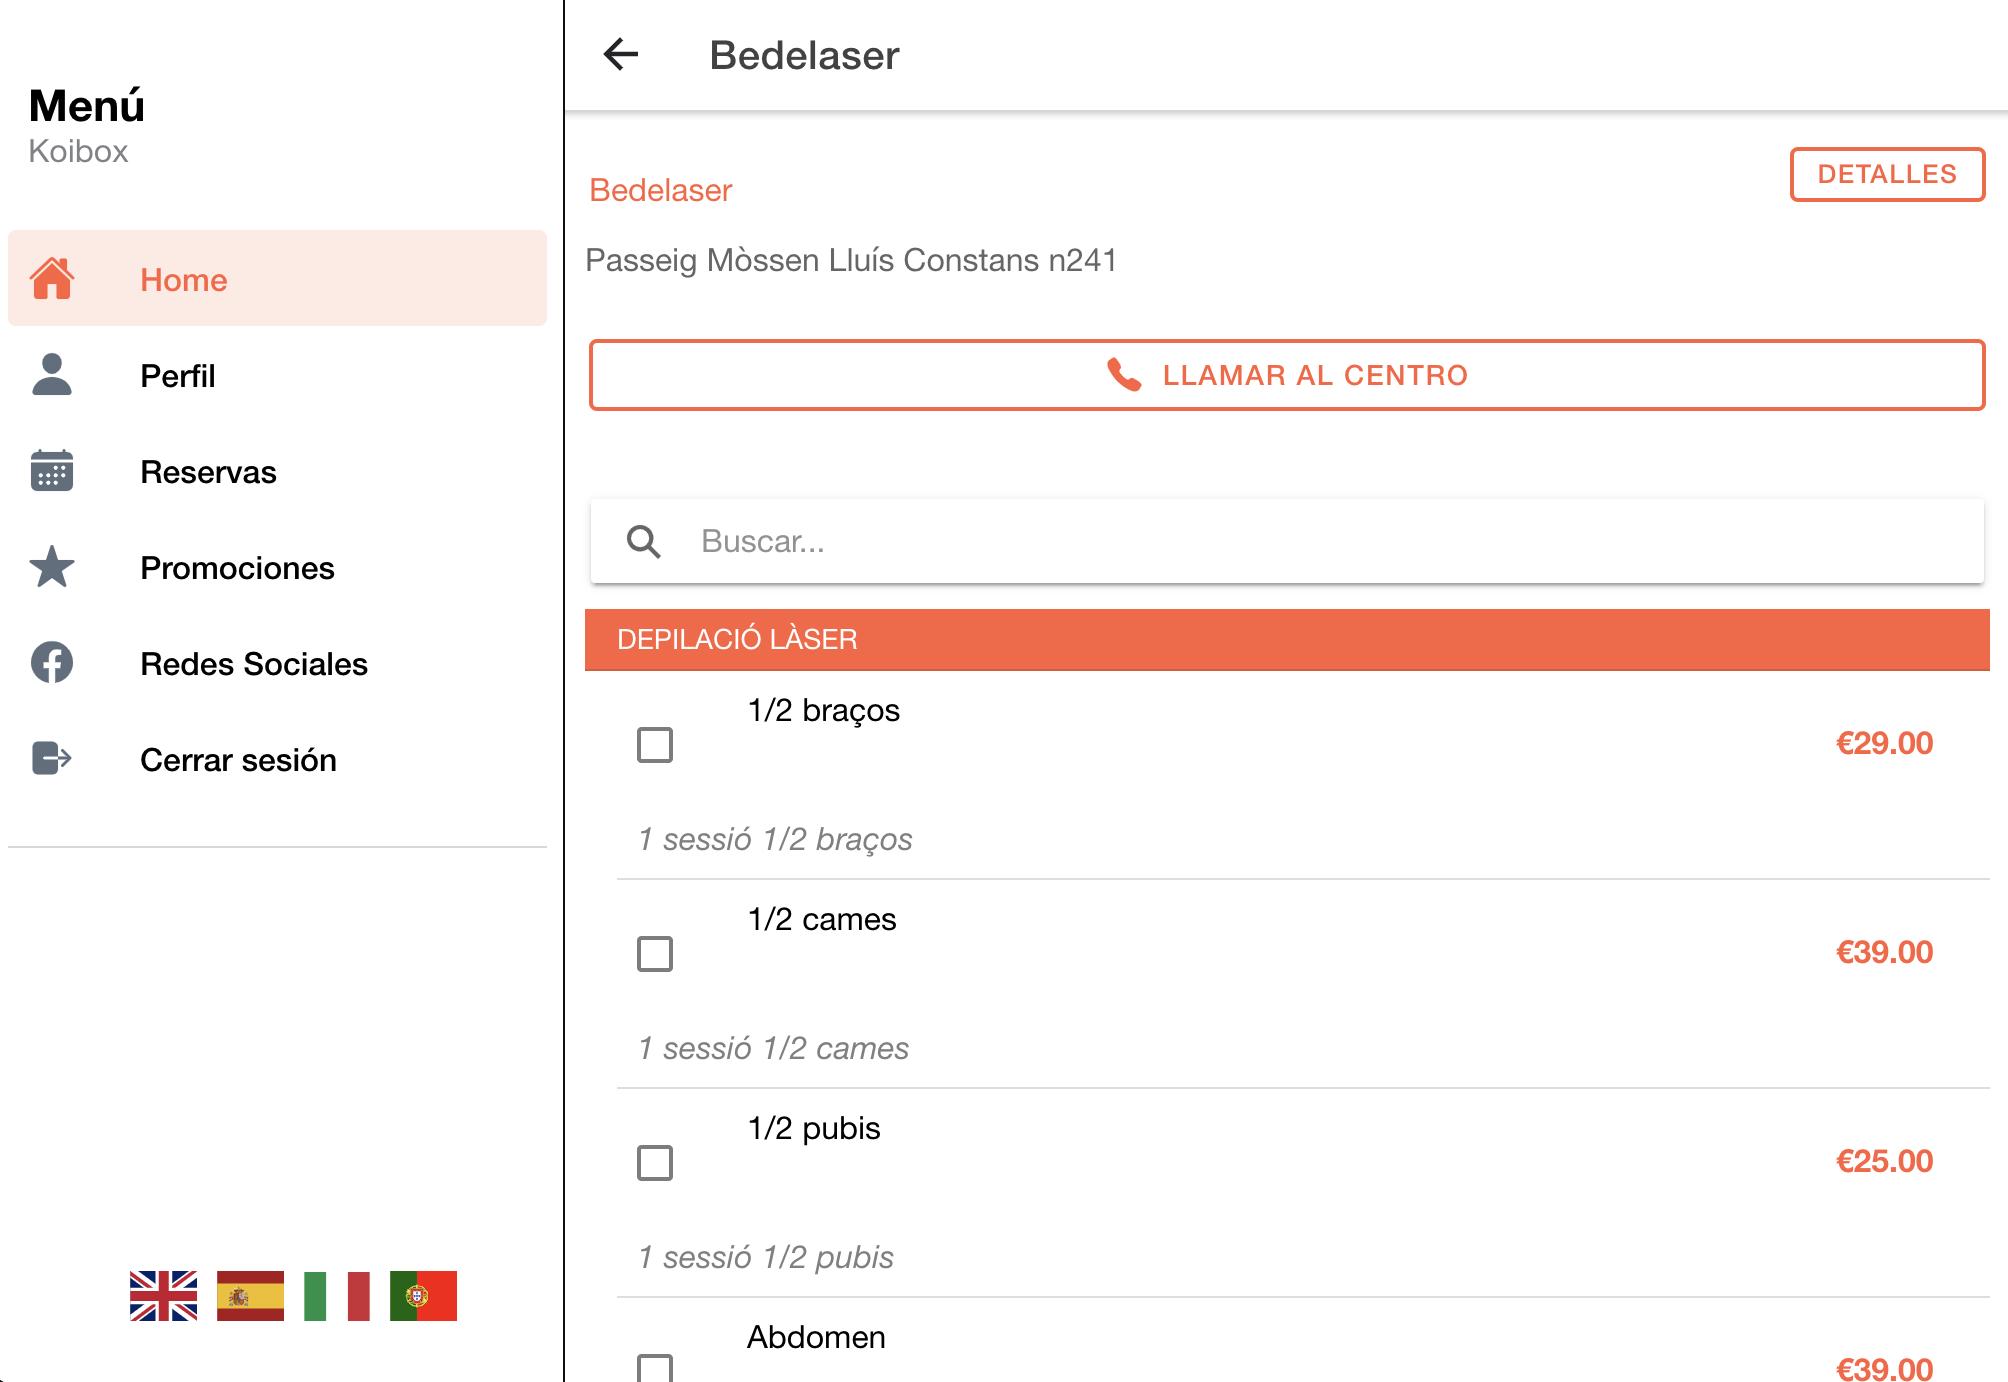Click the Promociones star icon
This screenshot has width=2008, height=1382.
tap(52, 567)
